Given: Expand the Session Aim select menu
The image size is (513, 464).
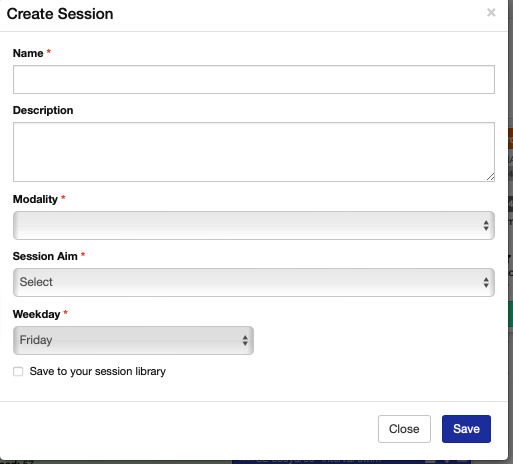Looking at the screenshot, I should (x=254, y=282).
